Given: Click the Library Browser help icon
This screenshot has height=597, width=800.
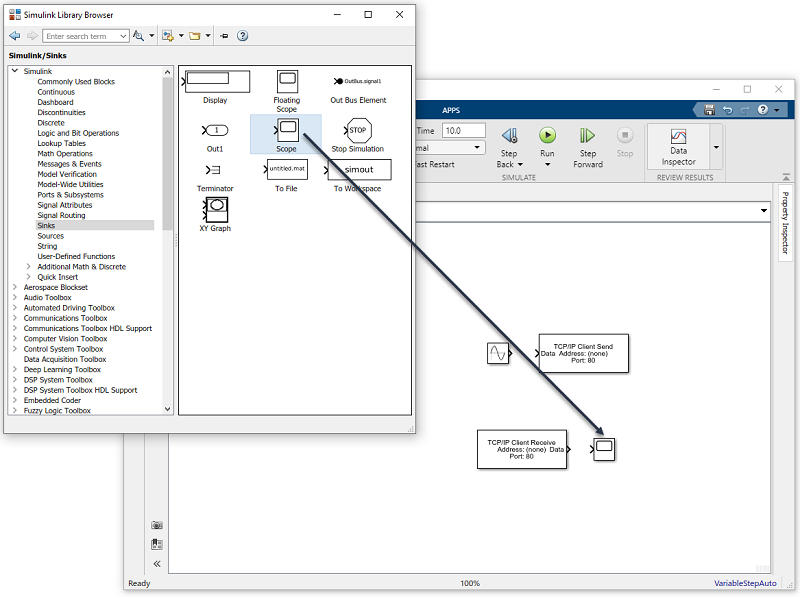Looking at the screenshot, I should click(242, 36).
